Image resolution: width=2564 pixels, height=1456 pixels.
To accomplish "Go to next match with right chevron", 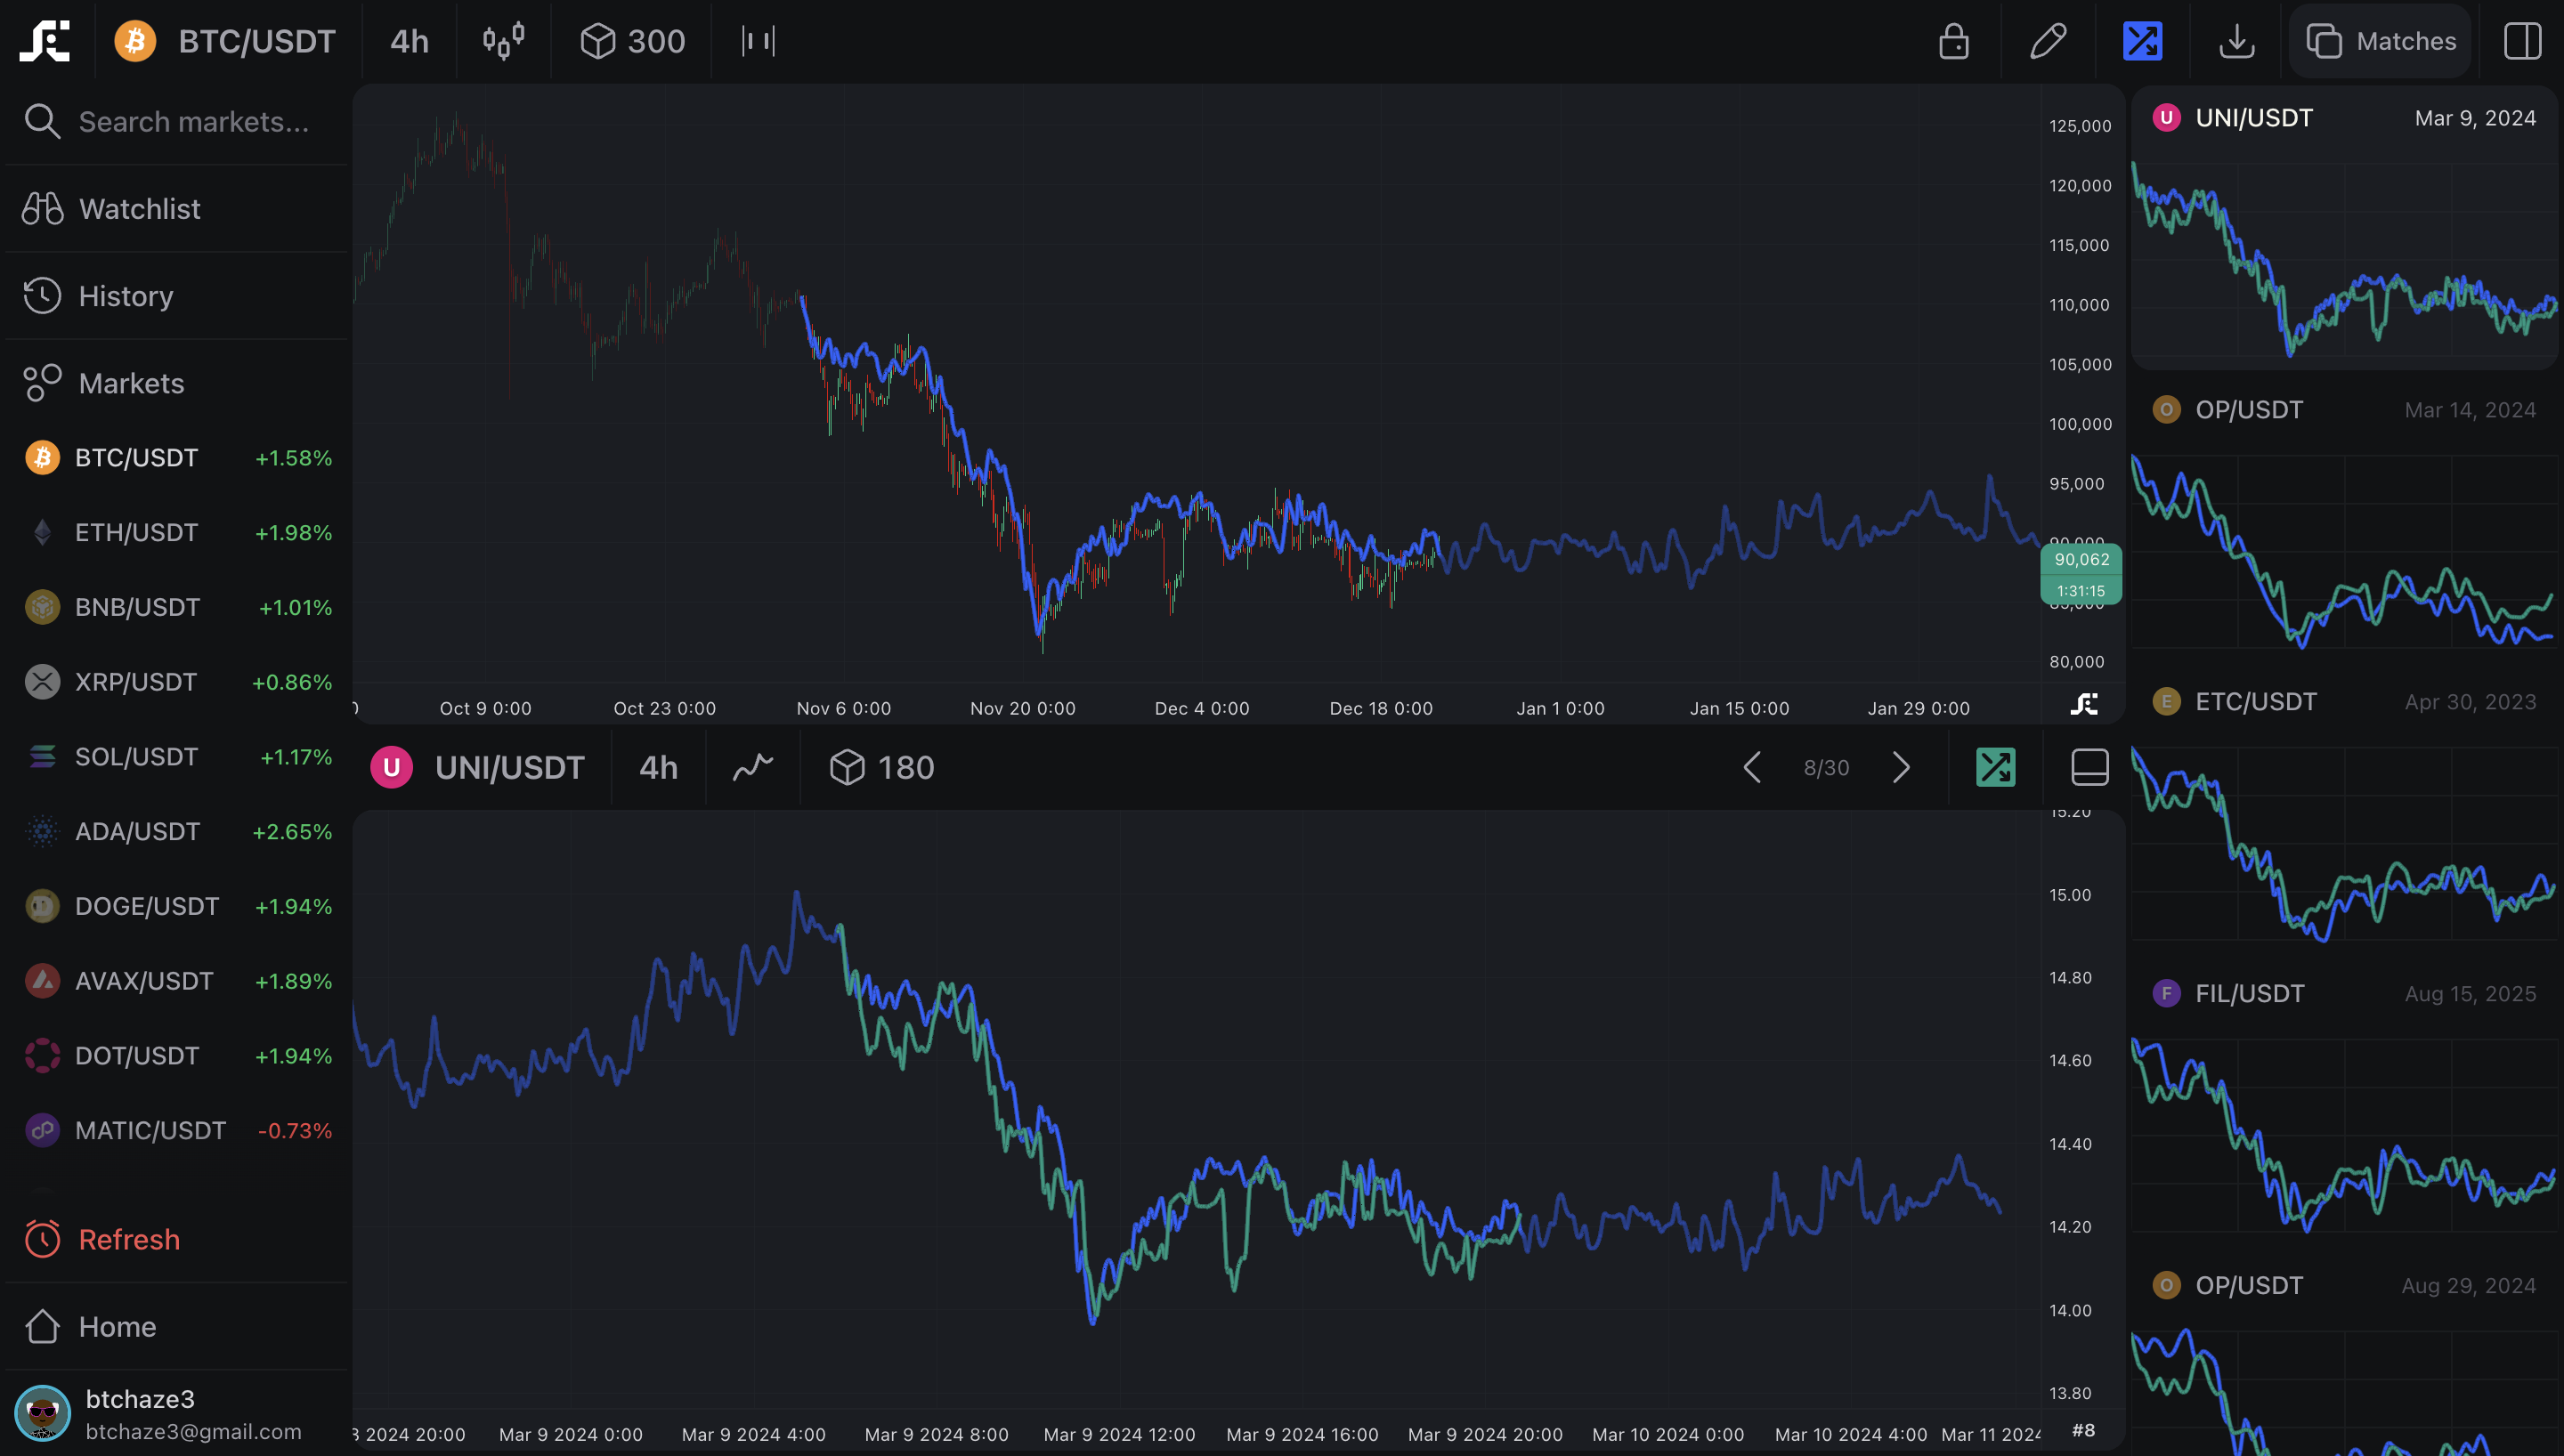I will click(x=1901, y=767).
